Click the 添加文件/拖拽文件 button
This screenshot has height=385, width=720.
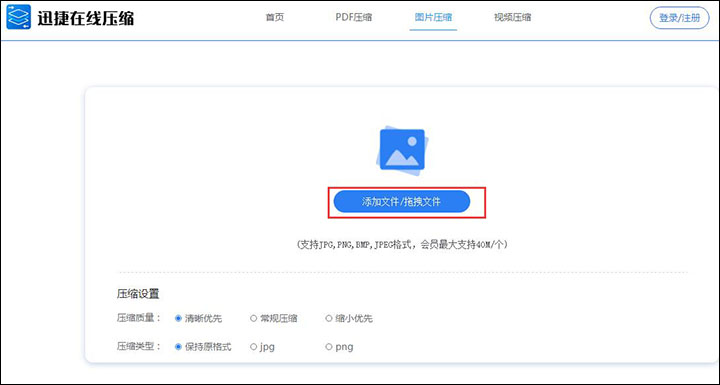[x=402, y=202]
